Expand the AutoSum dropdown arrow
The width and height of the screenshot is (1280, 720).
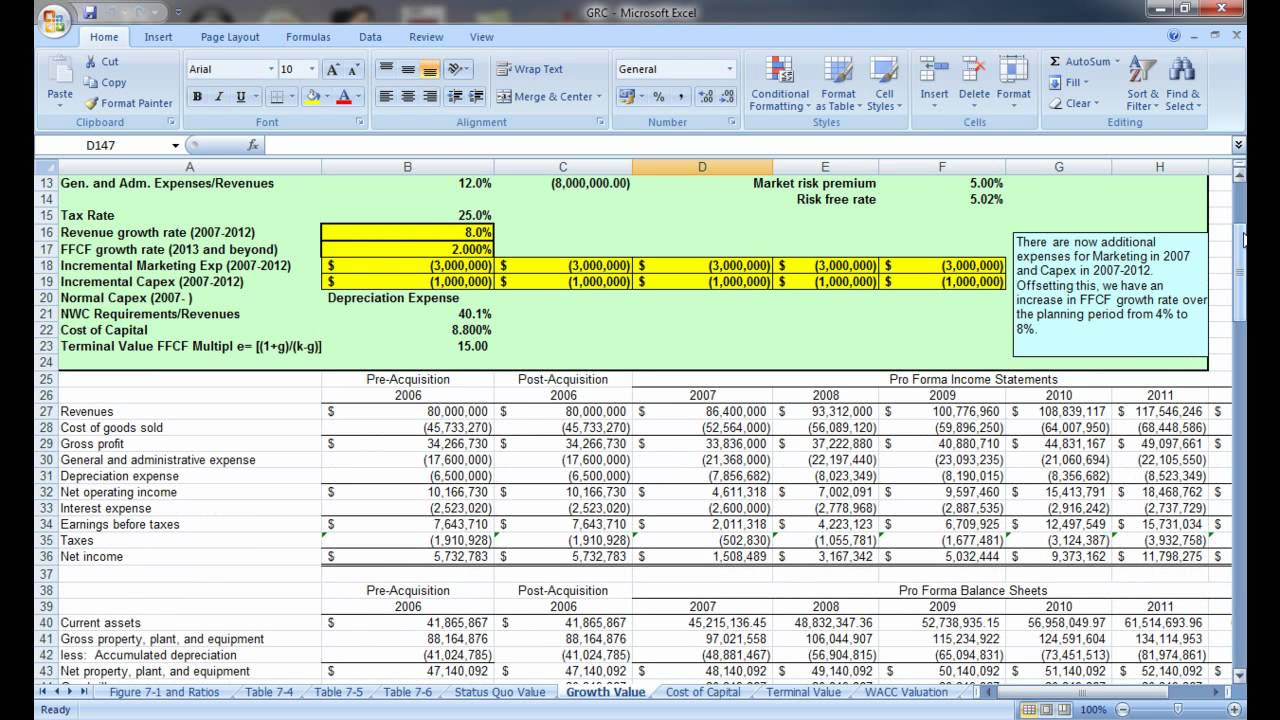[x=1117, y=61]
